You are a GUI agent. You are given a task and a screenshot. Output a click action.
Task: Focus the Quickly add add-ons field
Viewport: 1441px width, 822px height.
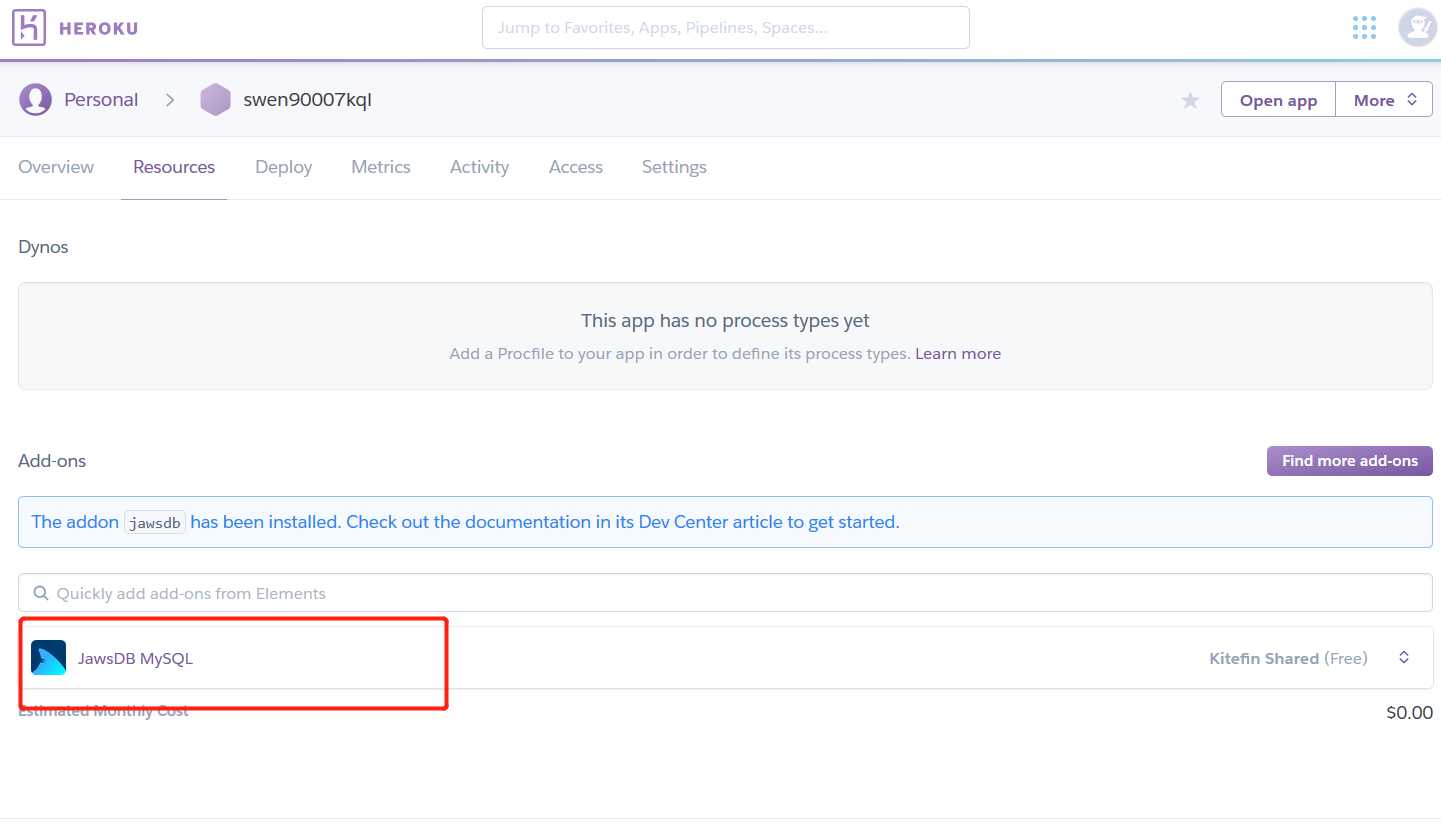click(x=725, y=593)
